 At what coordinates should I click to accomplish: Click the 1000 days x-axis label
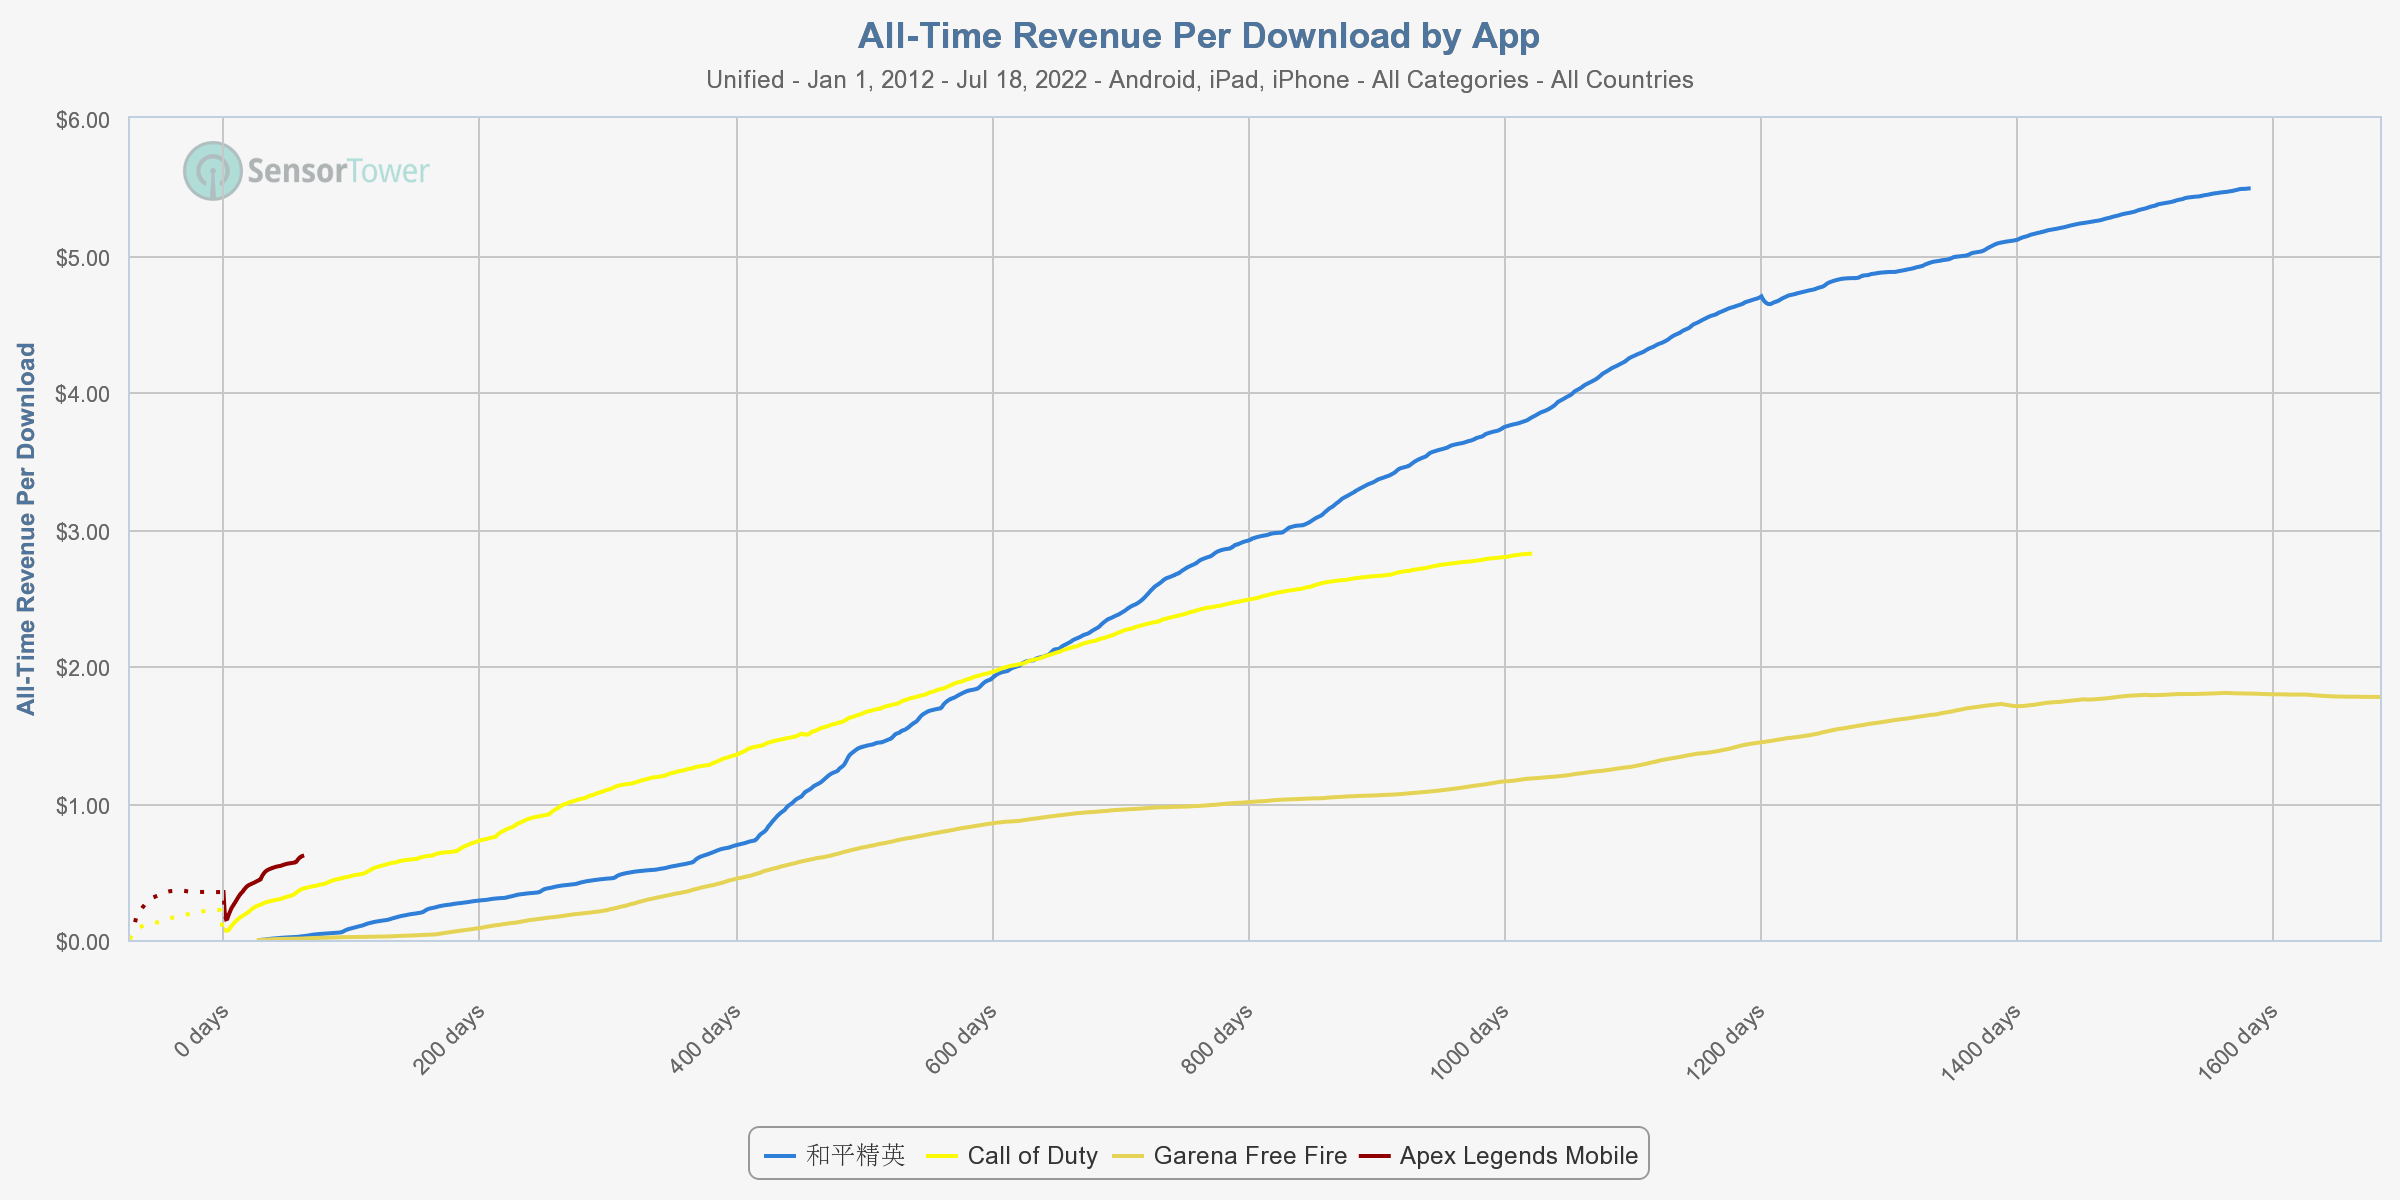1468,1044
